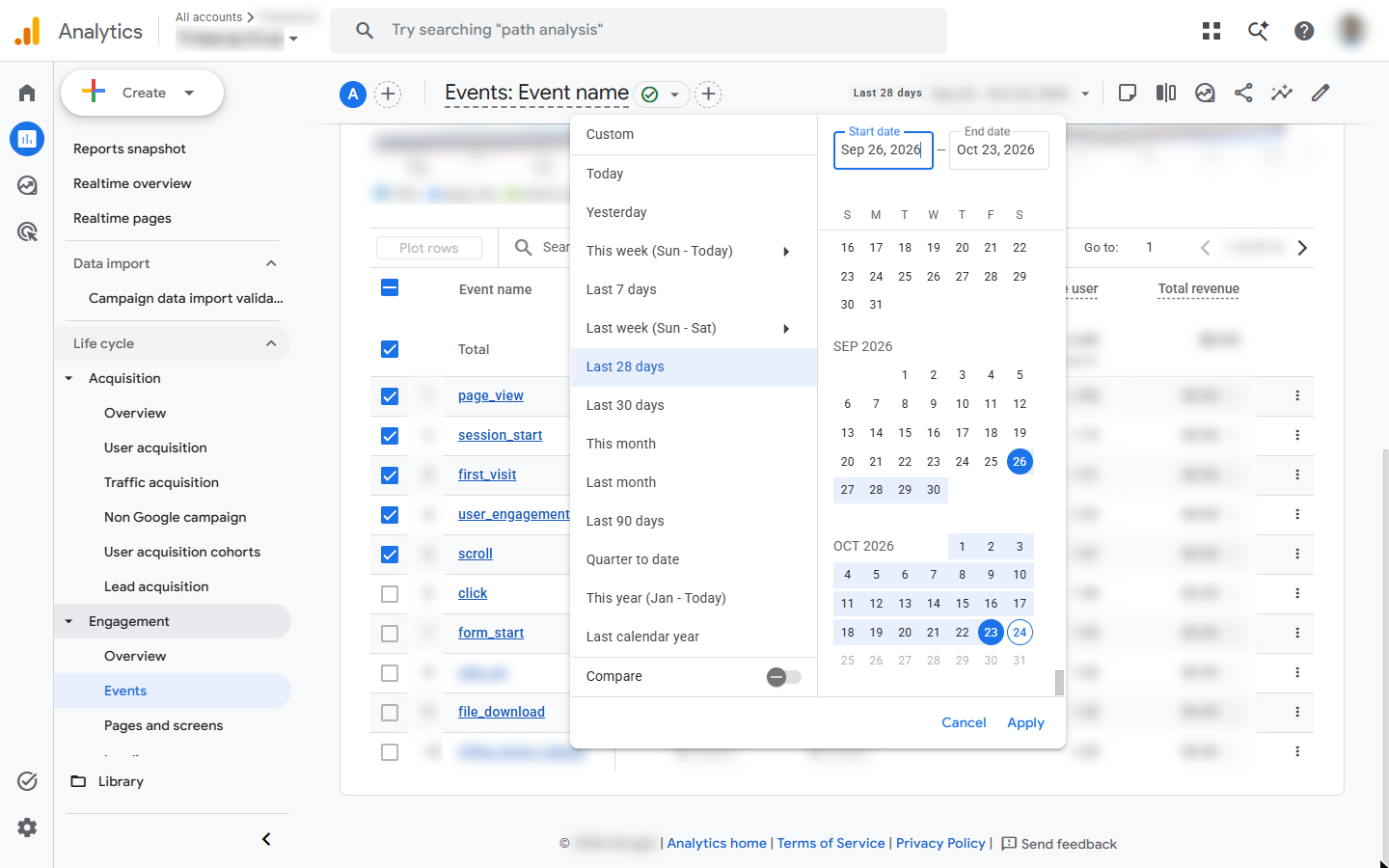Check the file_download row checkbox
This screenshot has height=868, width=1389.
[x=390, y=712]
